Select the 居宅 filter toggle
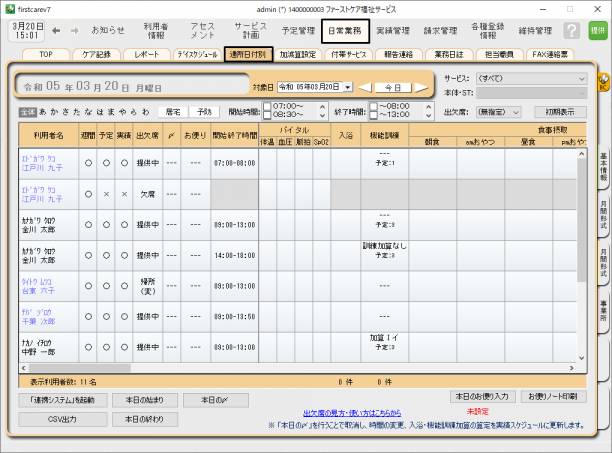The image size is (612, 453). 171,112
